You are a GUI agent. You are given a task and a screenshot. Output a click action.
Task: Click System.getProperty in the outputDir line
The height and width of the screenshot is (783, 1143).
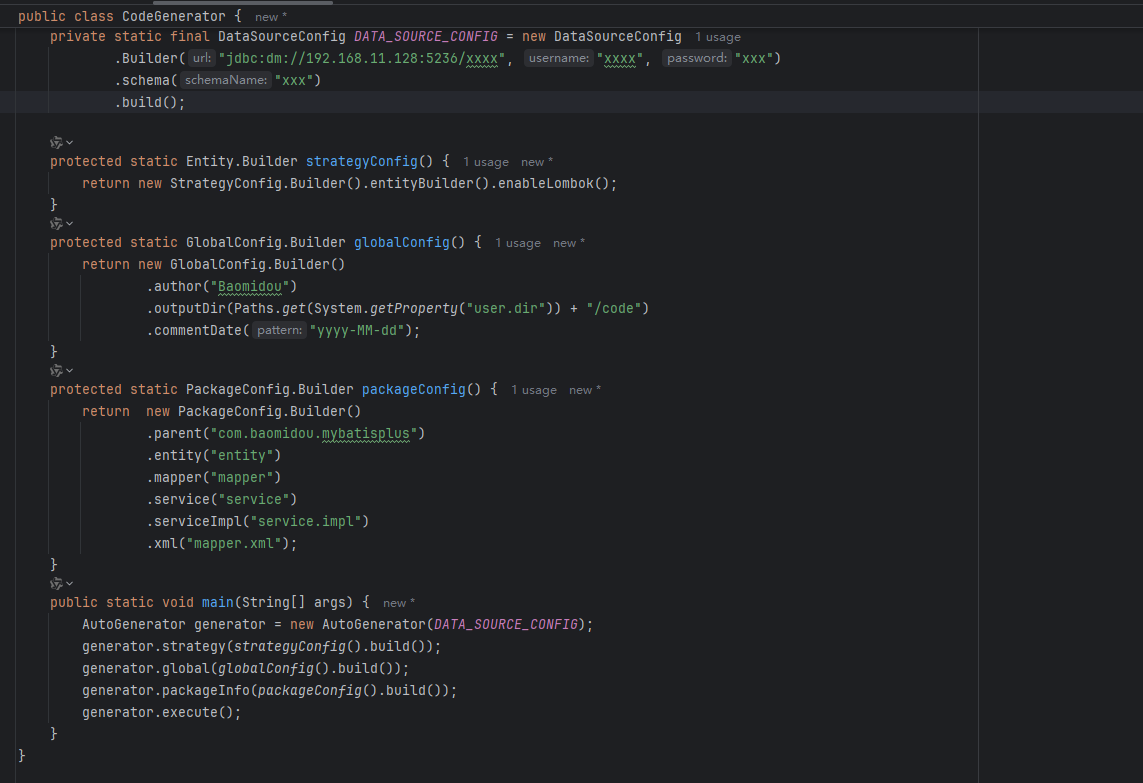386,308
